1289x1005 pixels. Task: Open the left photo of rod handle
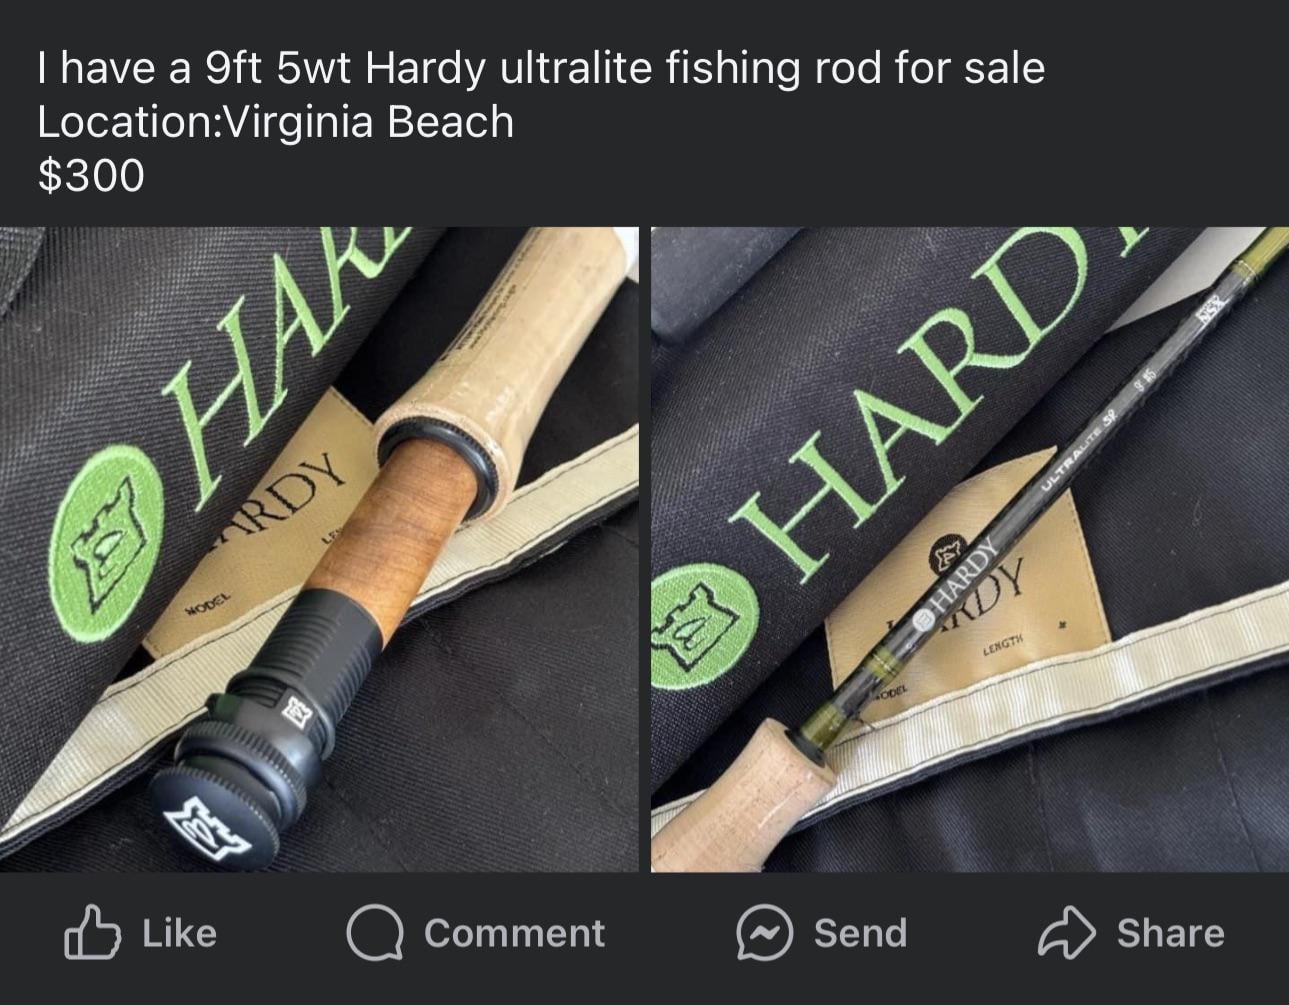(x=319, y=549)
